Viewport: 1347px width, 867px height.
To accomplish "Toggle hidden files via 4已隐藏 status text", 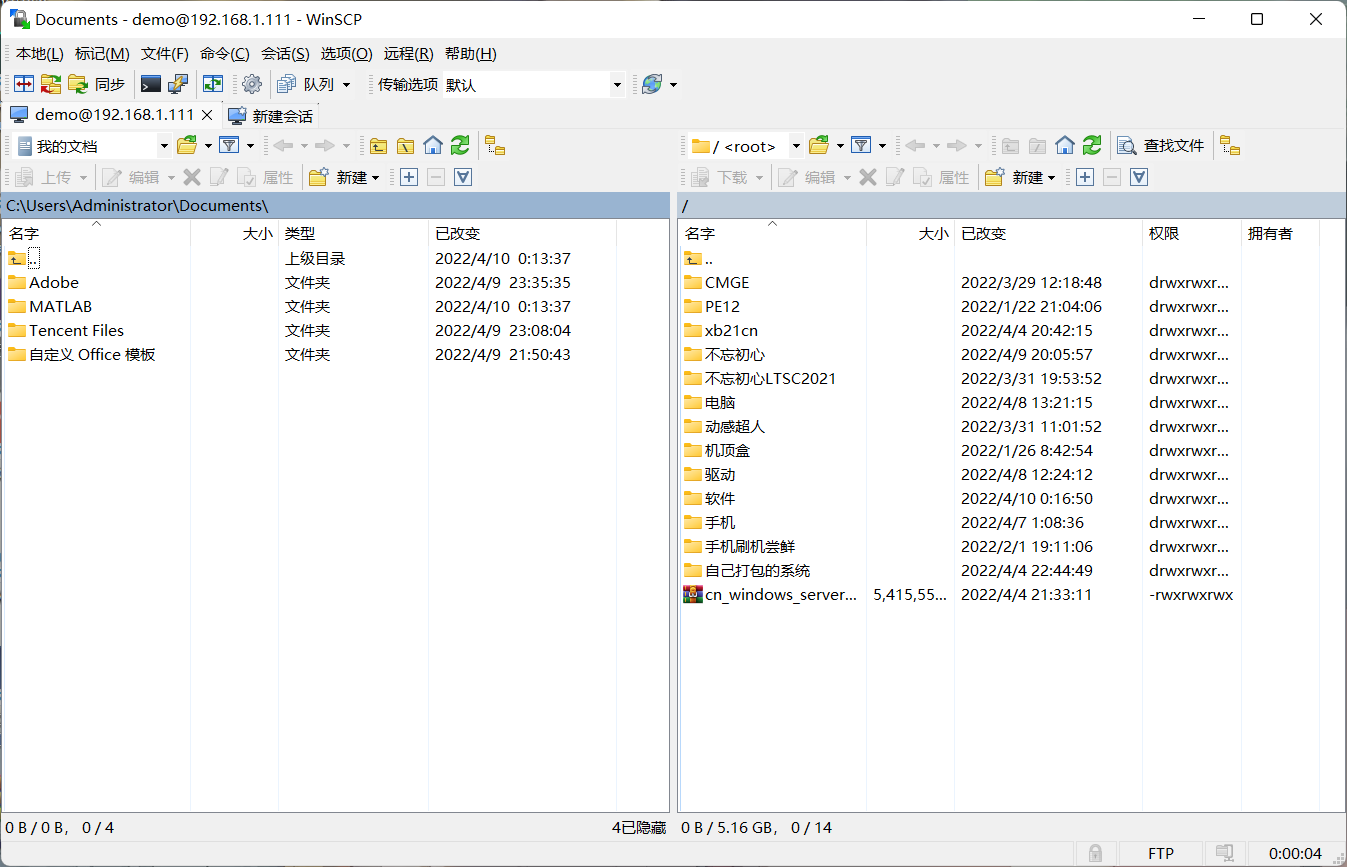I will pyautogui.click(x=638, y=827).
